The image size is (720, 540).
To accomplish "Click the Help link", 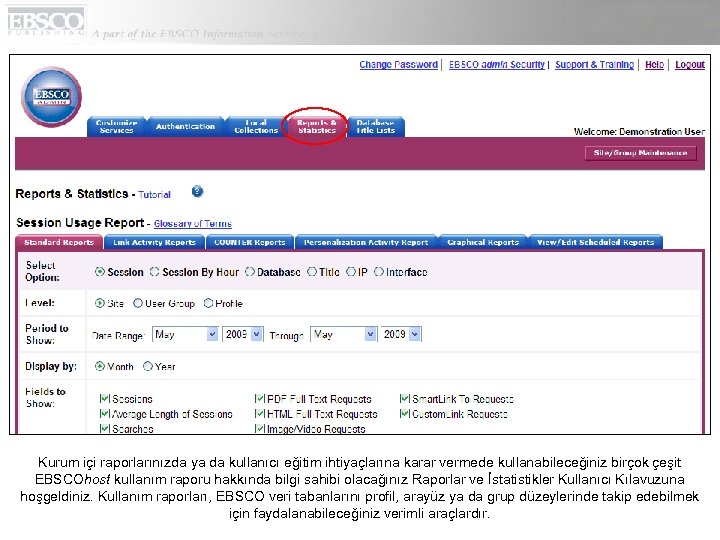I will tap(654, 65).
